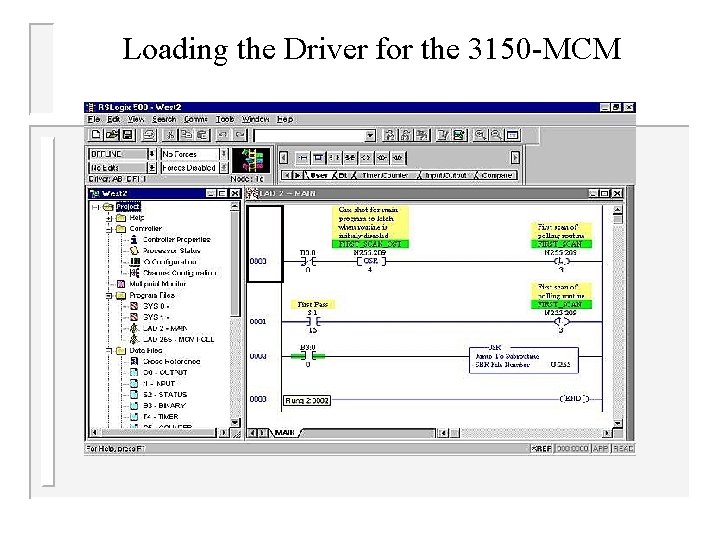The image size is (720, 540).
Task: Click the XREF status bar indicator
Action: 542,449
